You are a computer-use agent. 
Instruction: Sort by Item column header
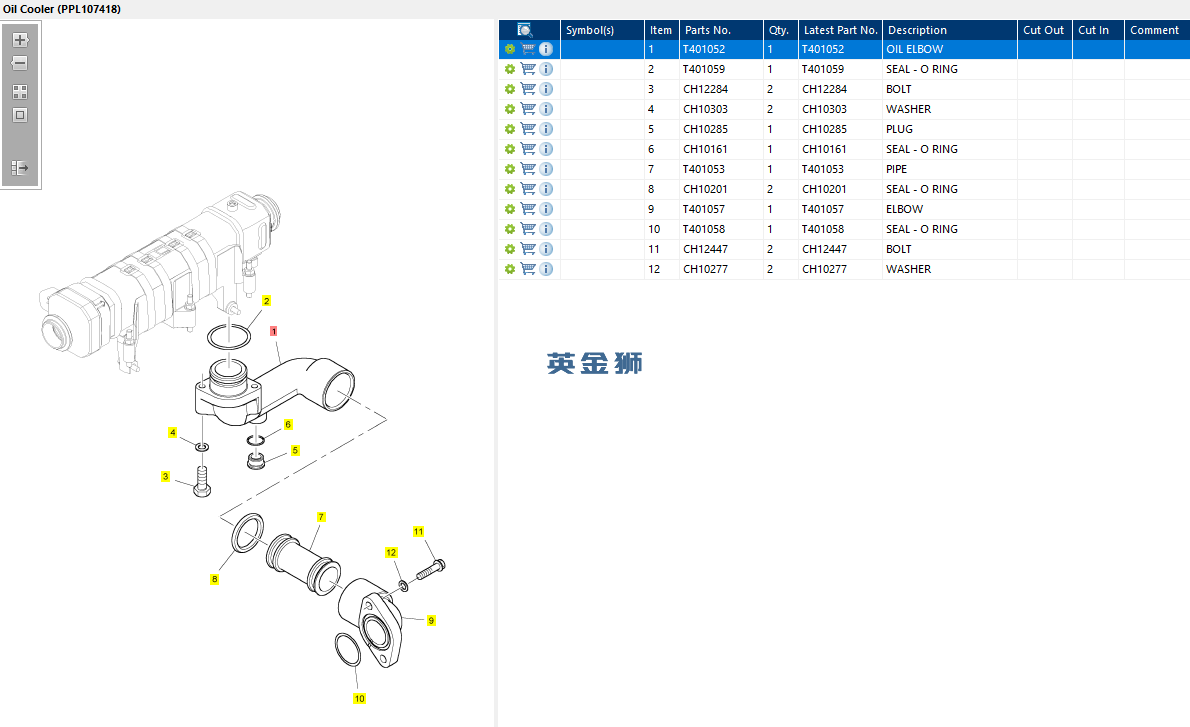click(661, 30)
